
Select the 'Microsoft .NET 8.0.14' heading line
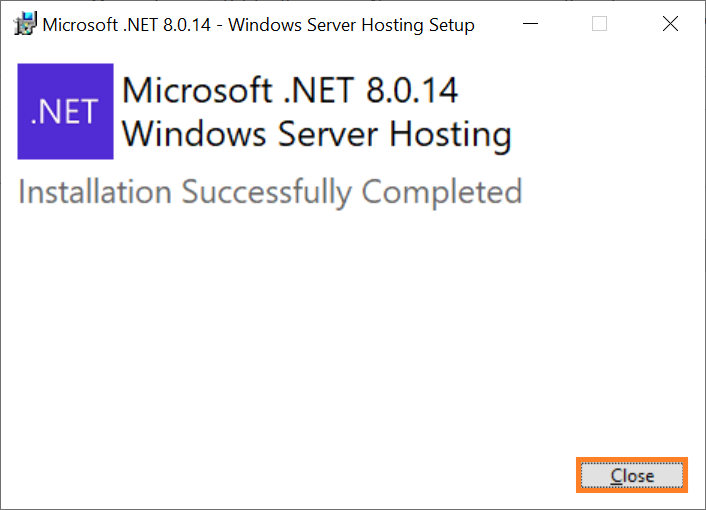point(290,90)
